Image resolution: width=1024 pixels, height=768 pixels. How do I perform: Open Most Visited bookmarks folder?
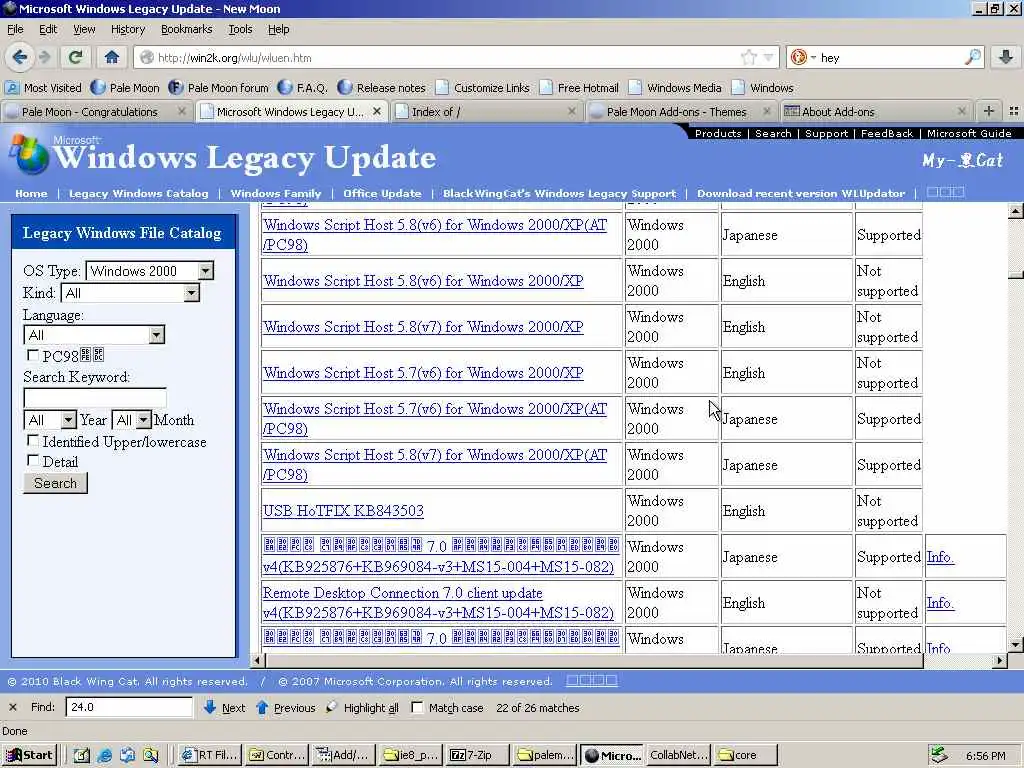point(43,88)
